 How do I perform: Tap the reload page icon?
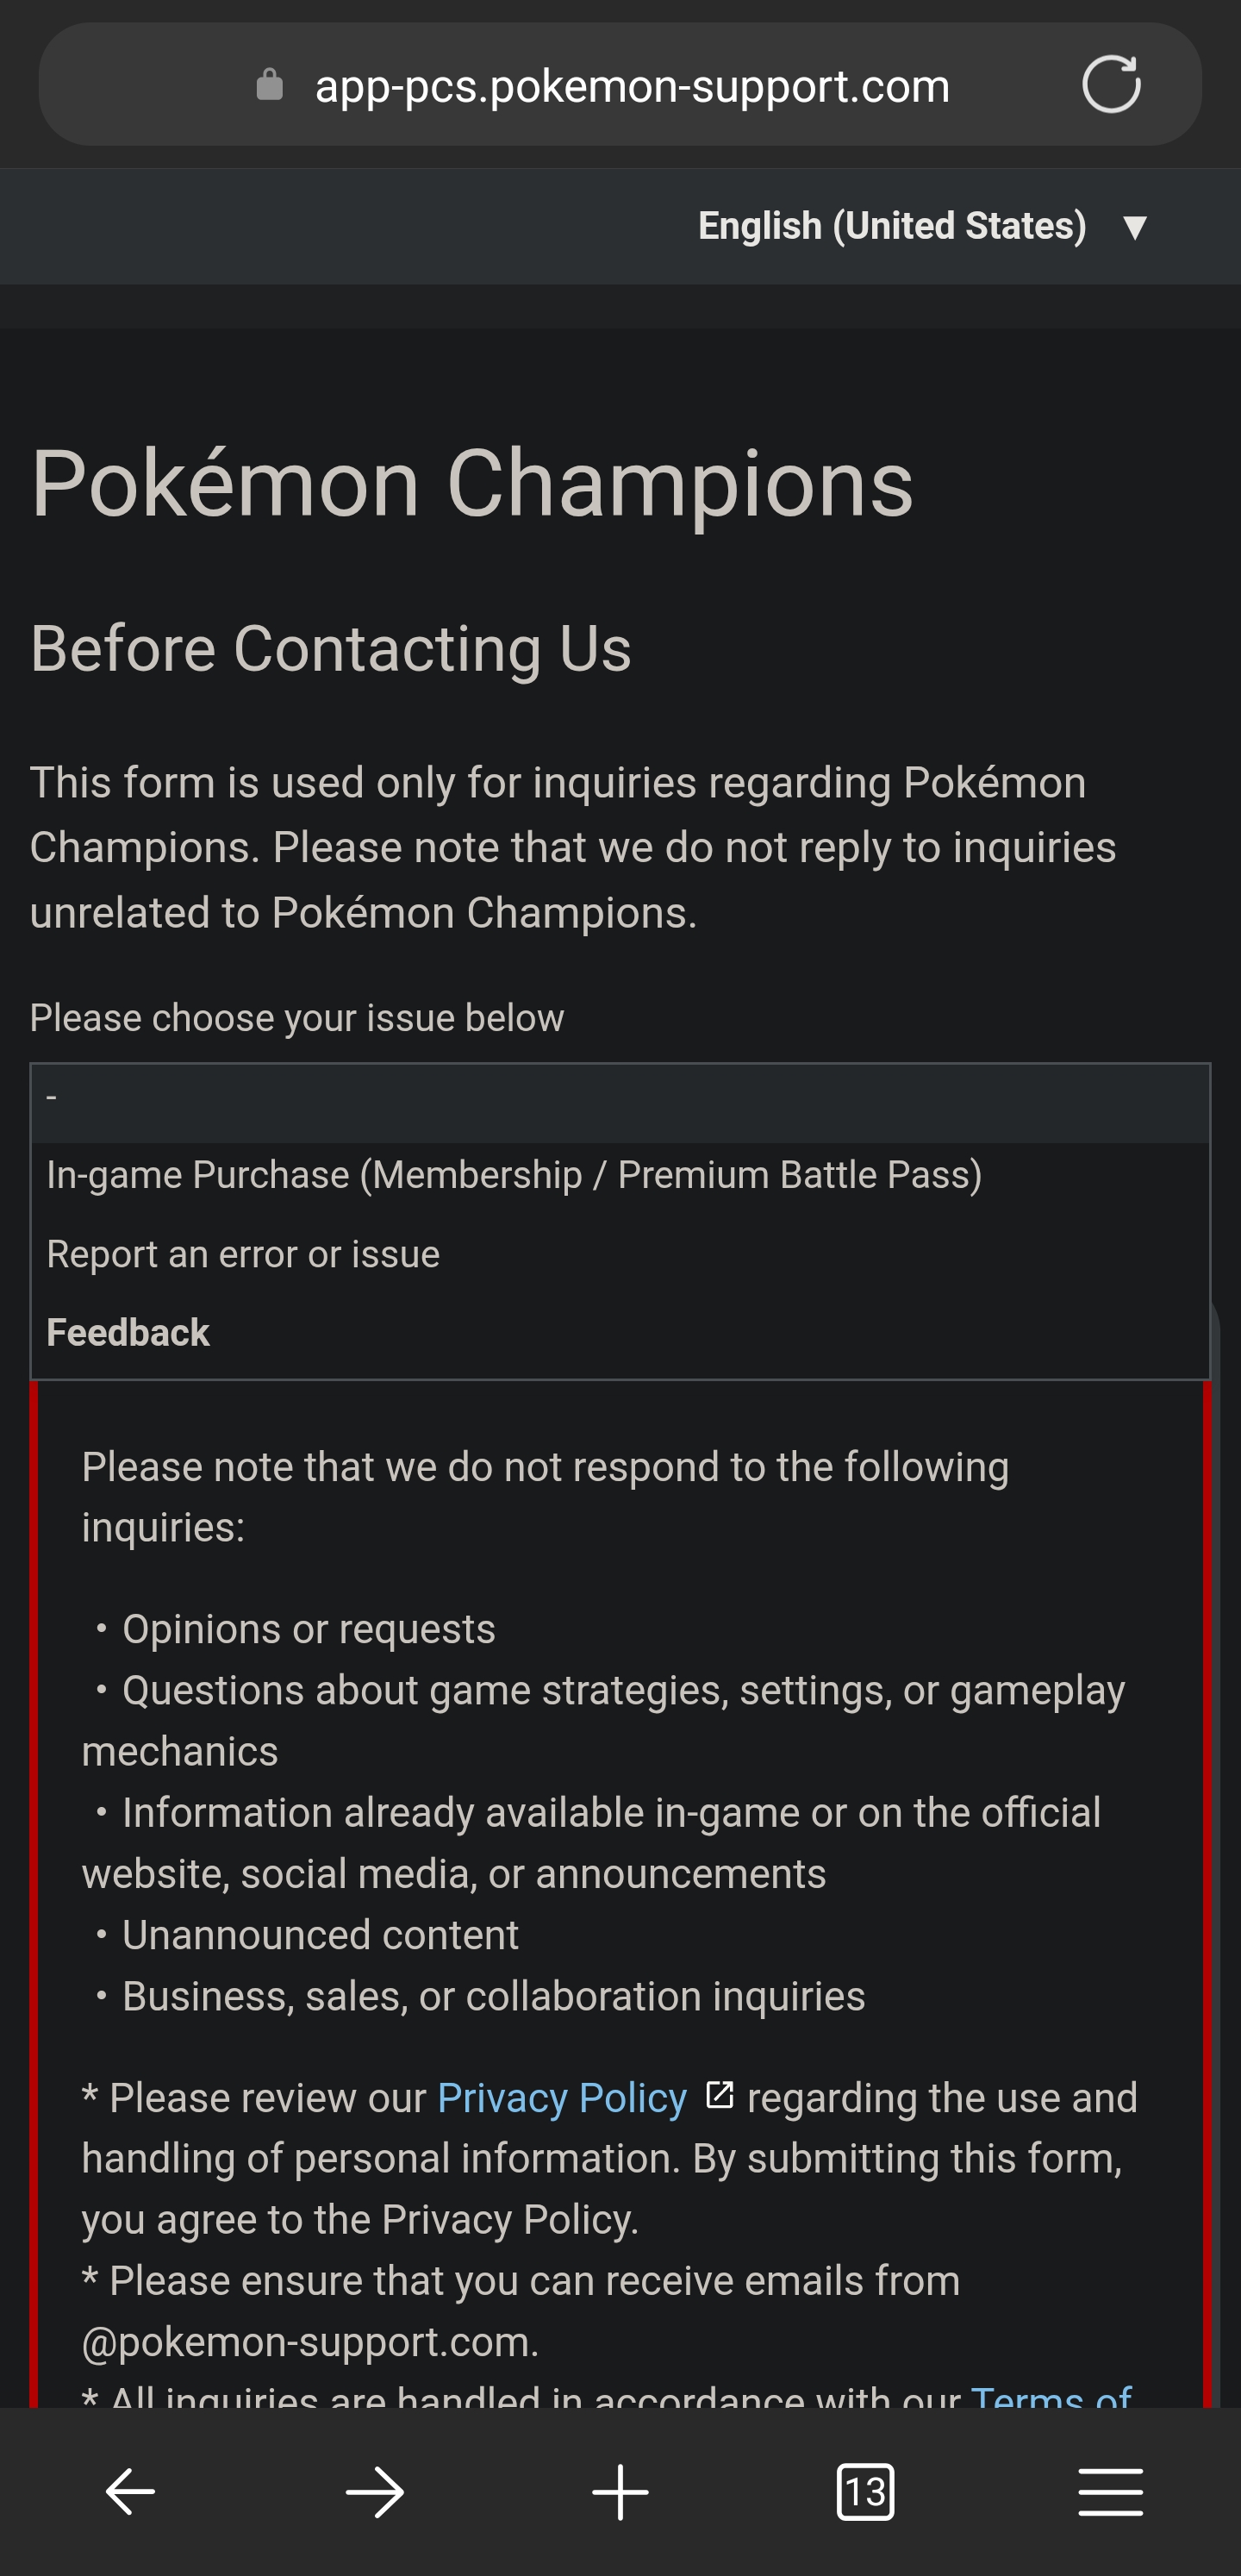click(1111, 85)
